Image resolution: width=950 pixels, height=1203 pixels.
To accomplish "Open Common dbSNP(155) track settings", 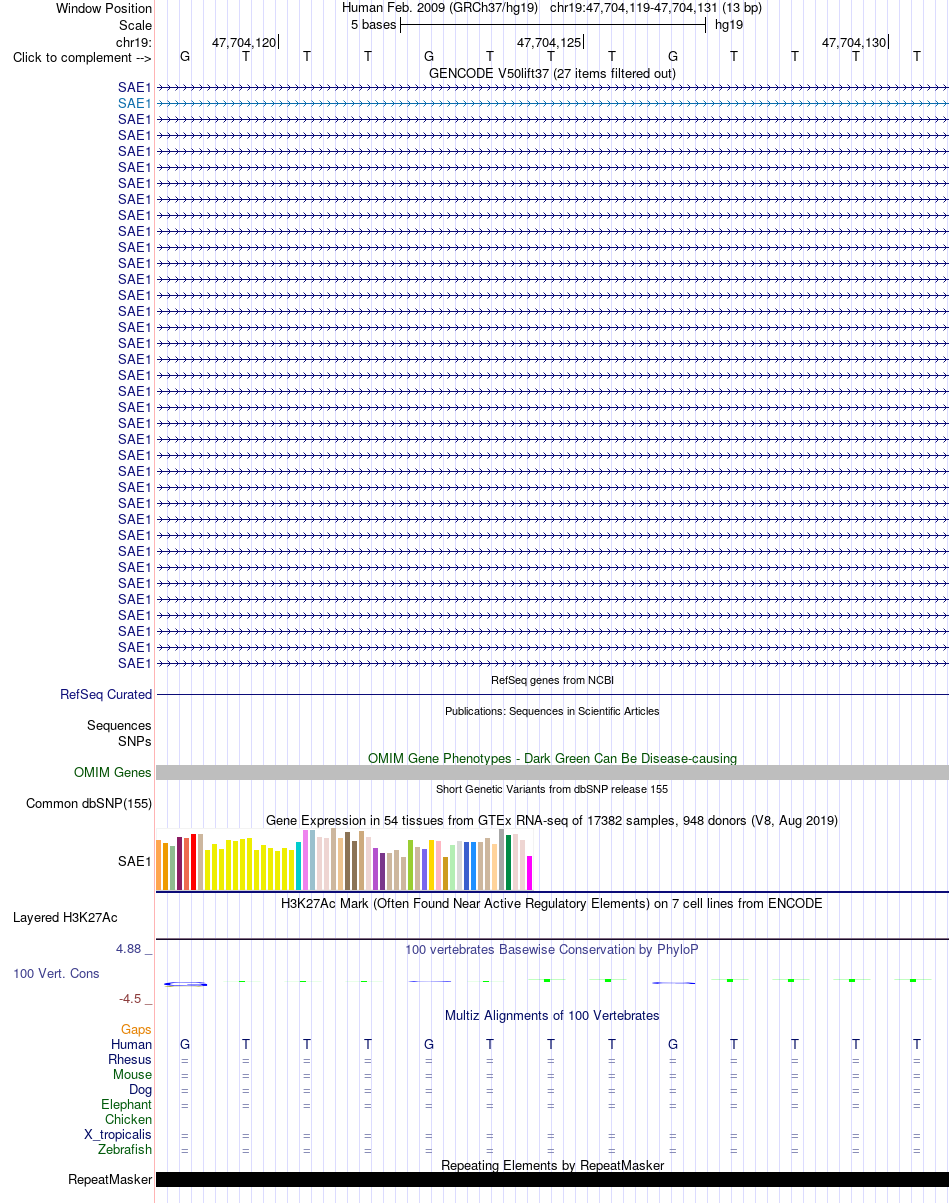I will (89, 803).
